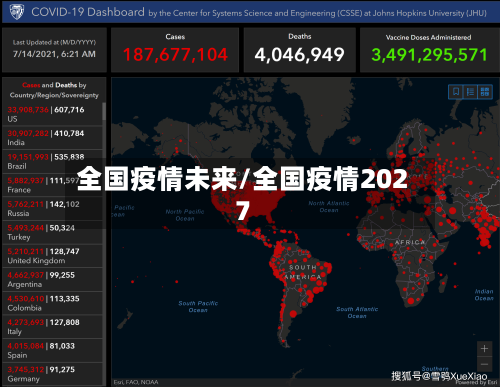Click total deaths number 4,046,949
The height and width of the screenshot is (387, 500).
click(299, 55)
